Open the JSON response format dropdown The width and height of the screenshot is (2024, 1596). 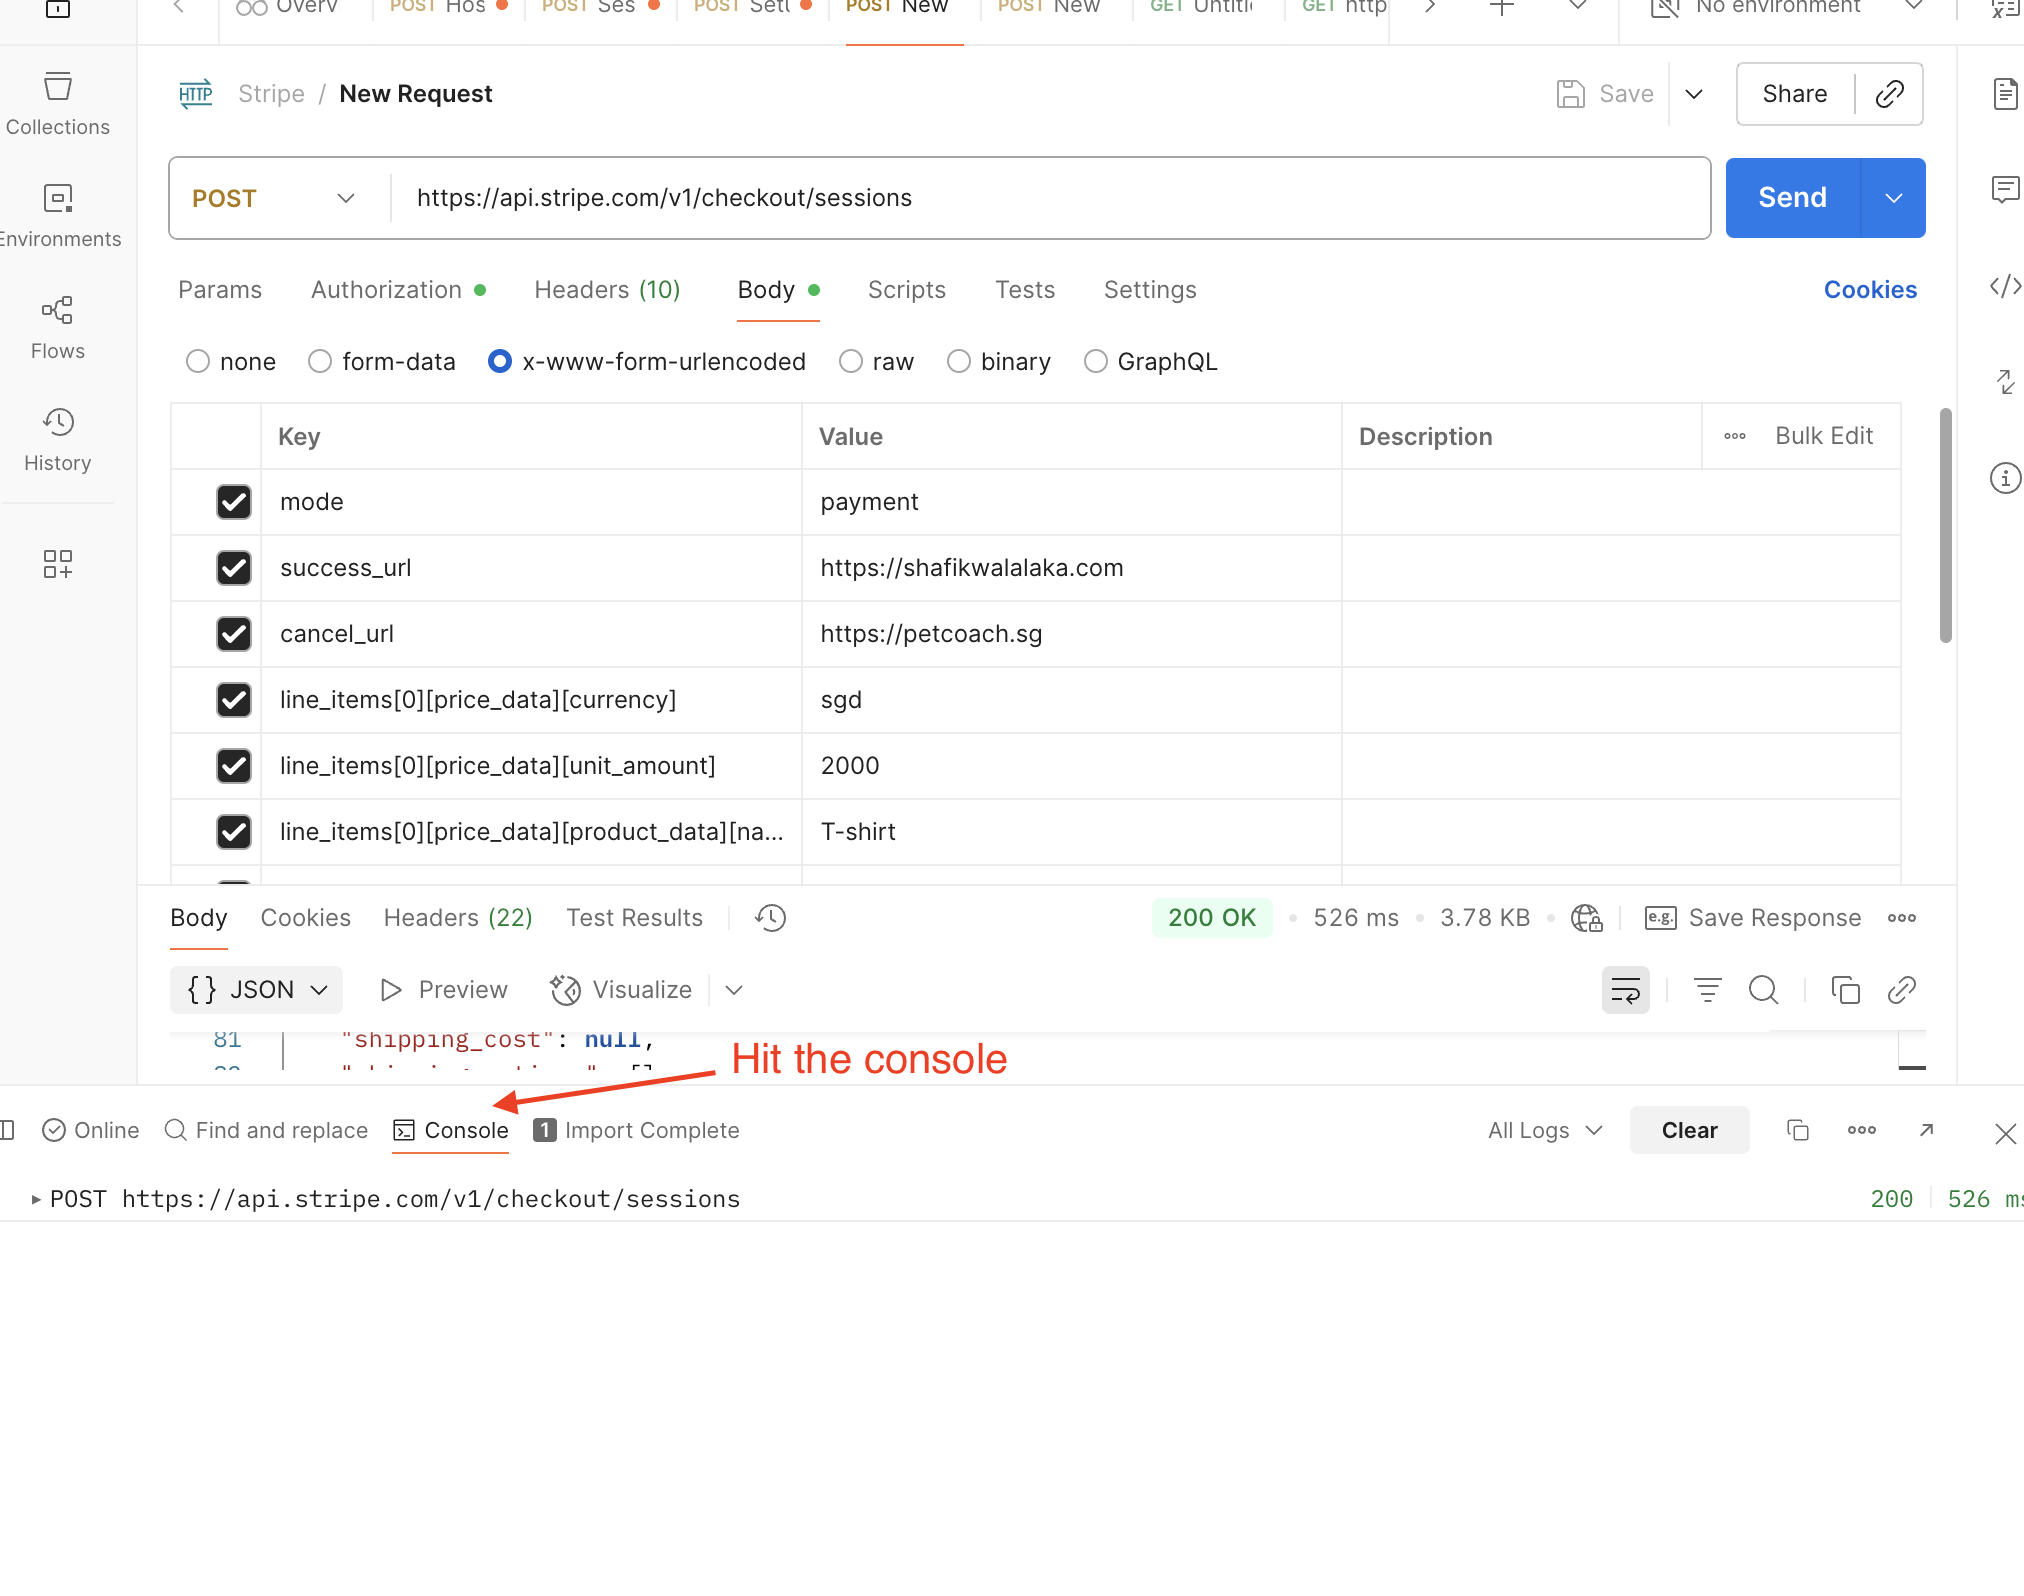257,990
